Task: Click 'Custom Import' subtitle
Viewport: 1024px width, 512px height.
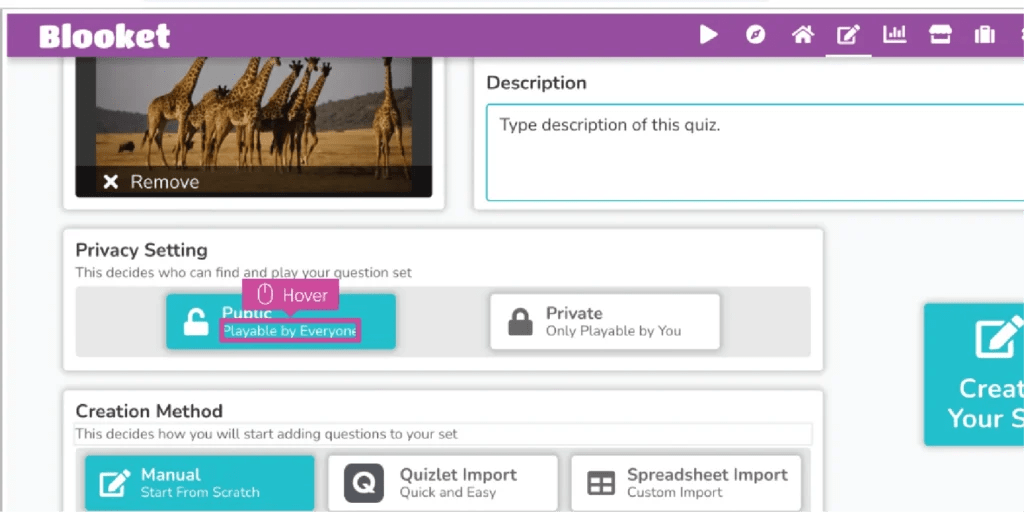Action: (x=675, y=492)
